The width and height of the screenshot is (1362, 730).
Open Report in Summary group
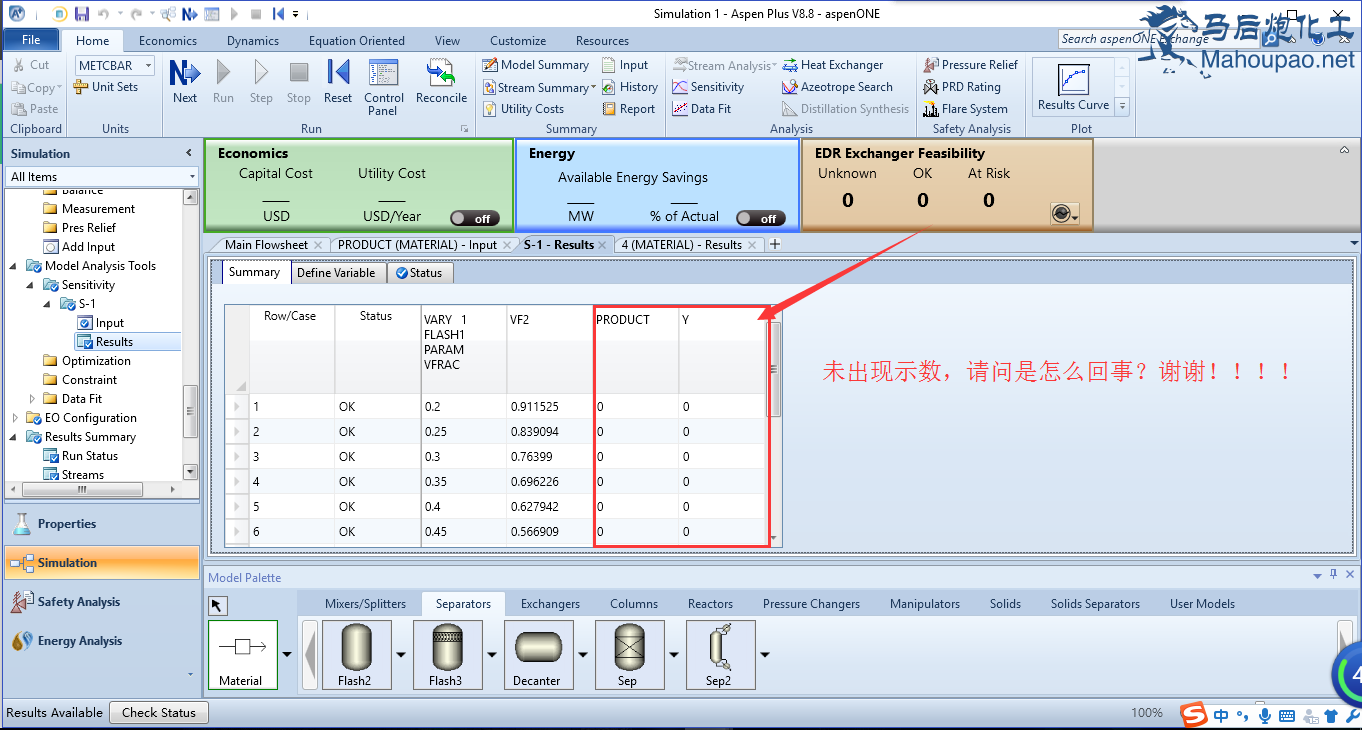(x=629, y=109)
